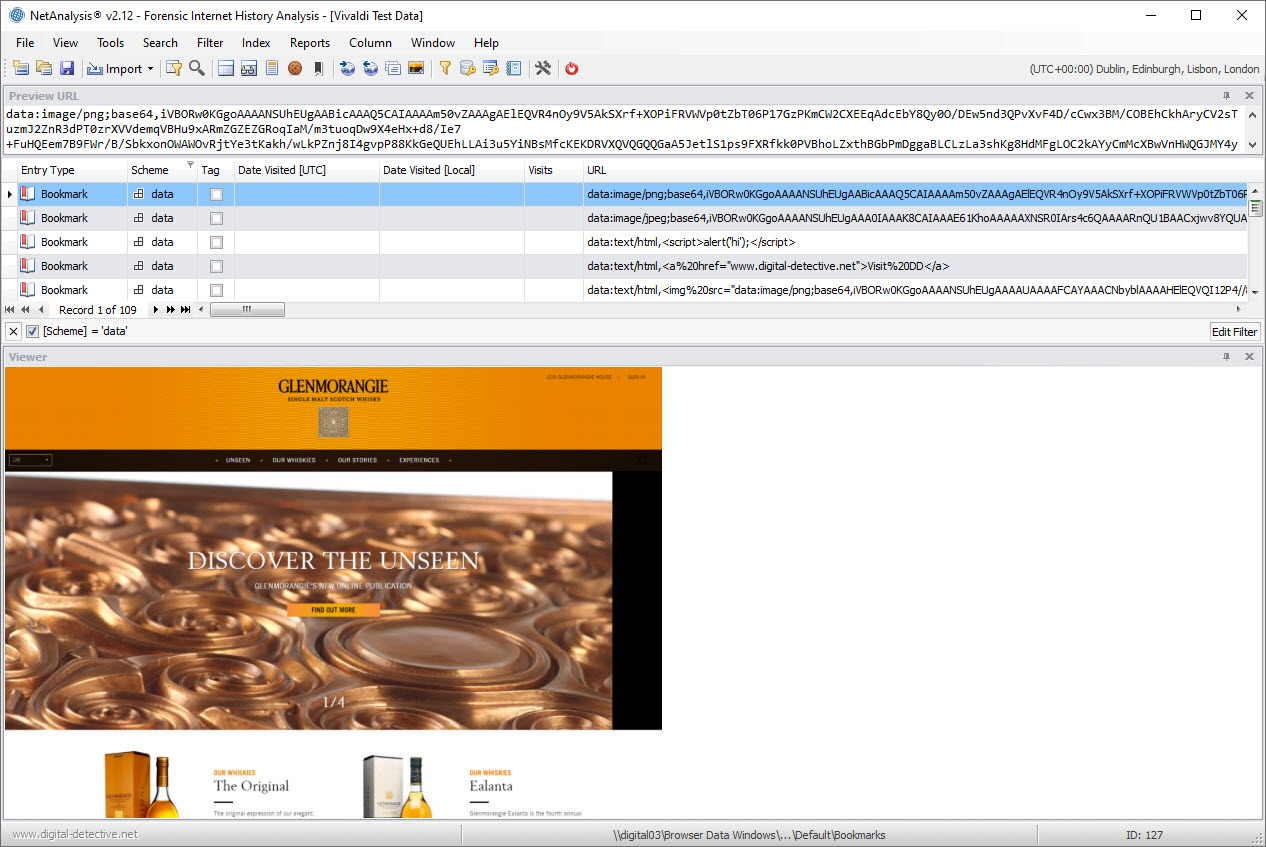The image size is (1266, 847).
Task: Open the Reports menu
Action: coord(310,43)
